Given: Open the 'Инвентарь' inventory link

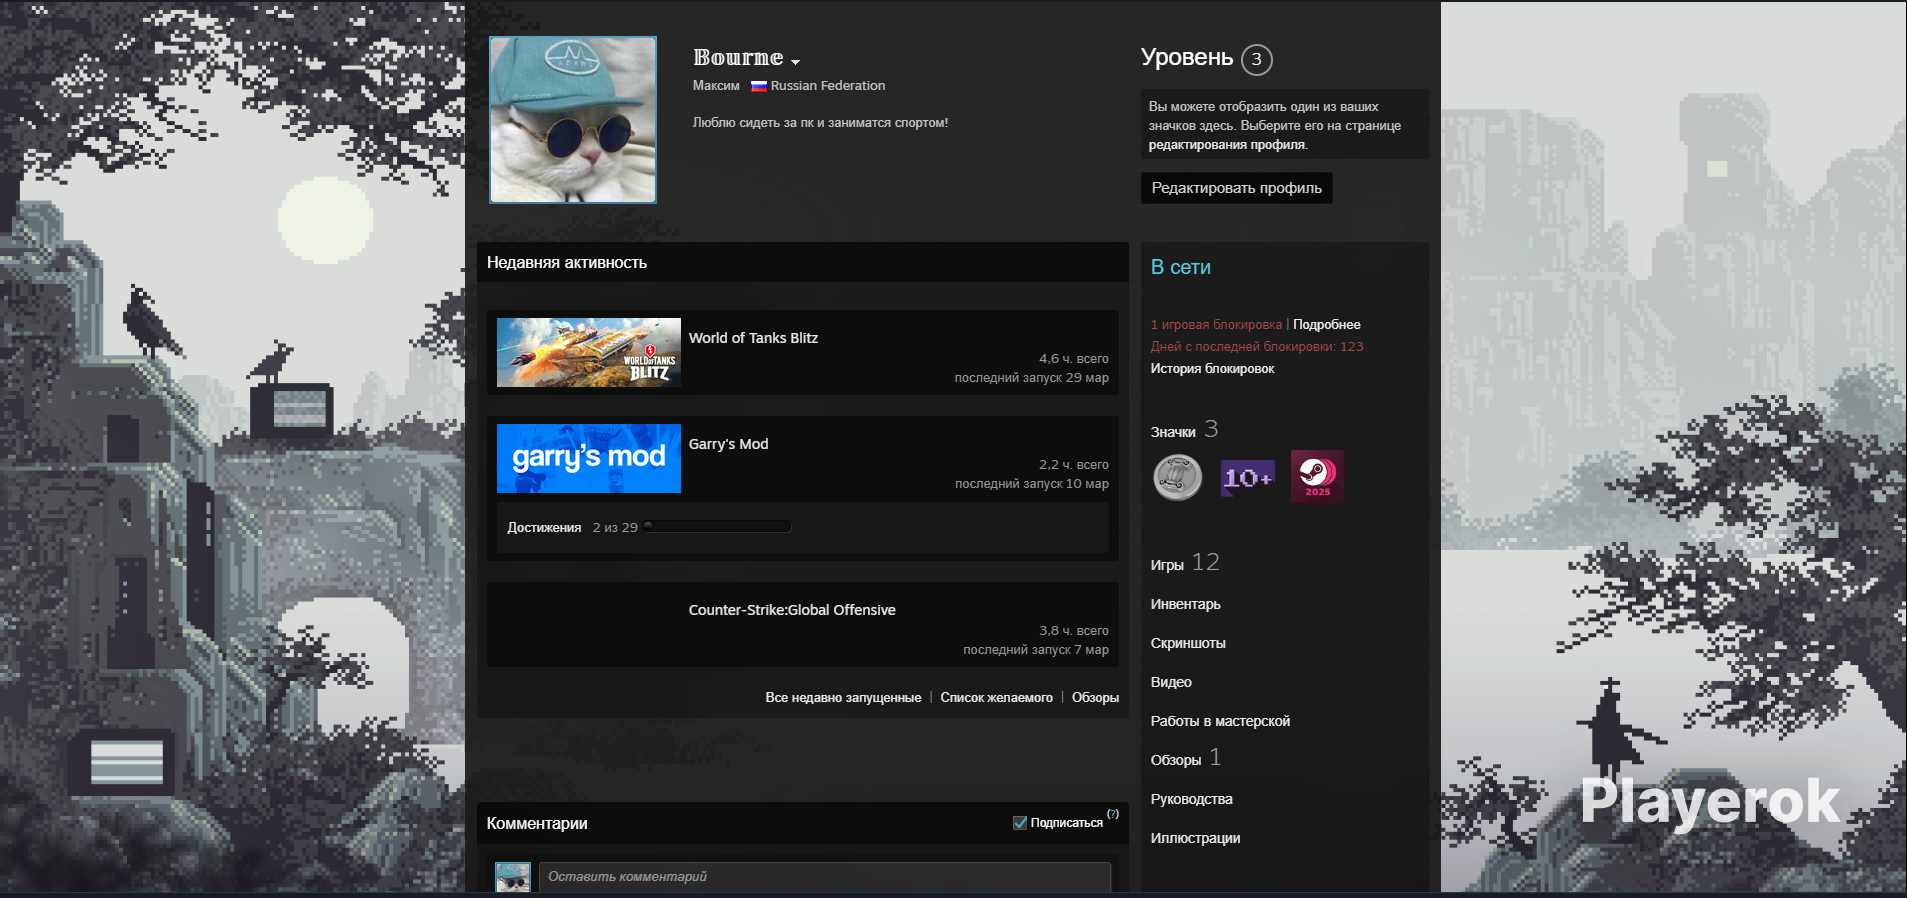Looking at the screenshot, I should point(1185,604).
